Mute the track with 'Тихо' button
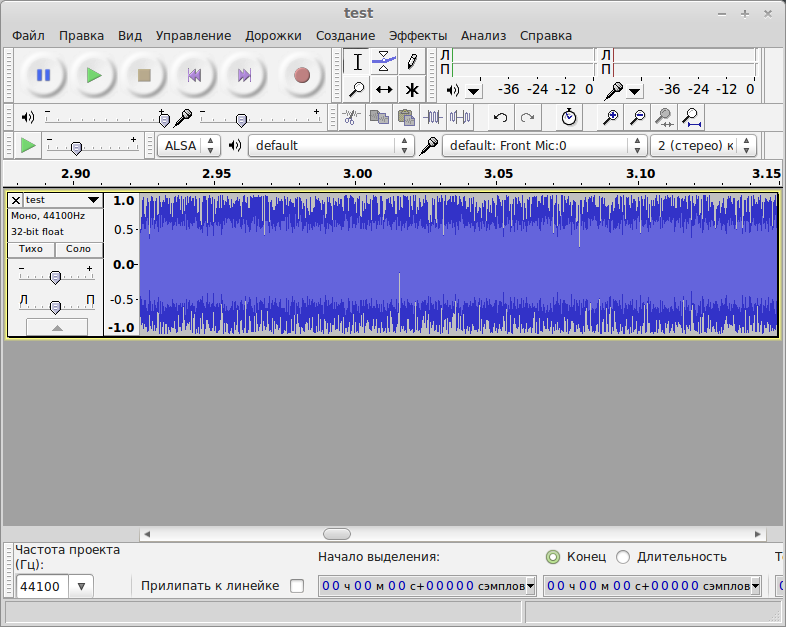 [31, 249]
